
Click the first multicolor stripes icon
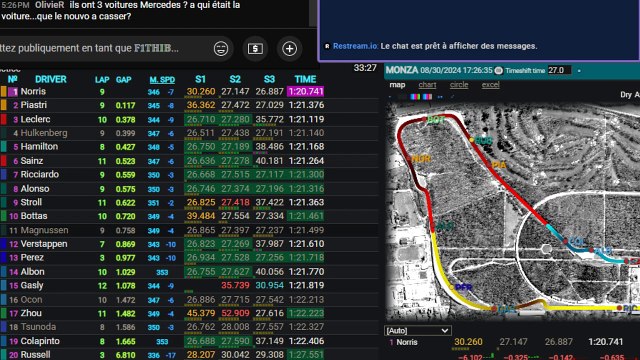[415, 97]
